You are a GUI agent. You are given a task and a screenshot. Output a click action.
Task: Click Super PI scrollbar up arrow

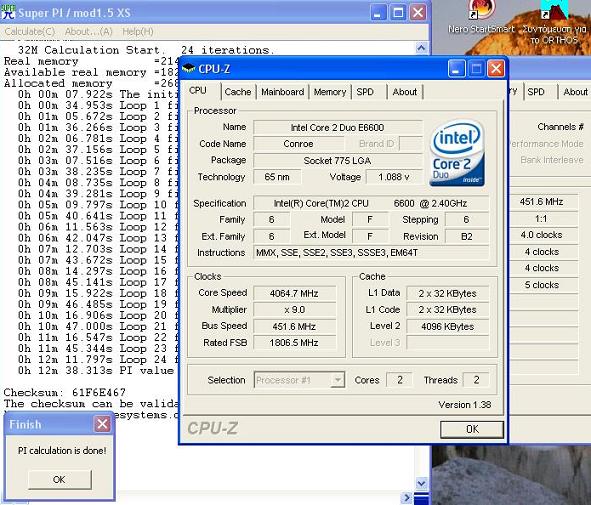point(421,48)
